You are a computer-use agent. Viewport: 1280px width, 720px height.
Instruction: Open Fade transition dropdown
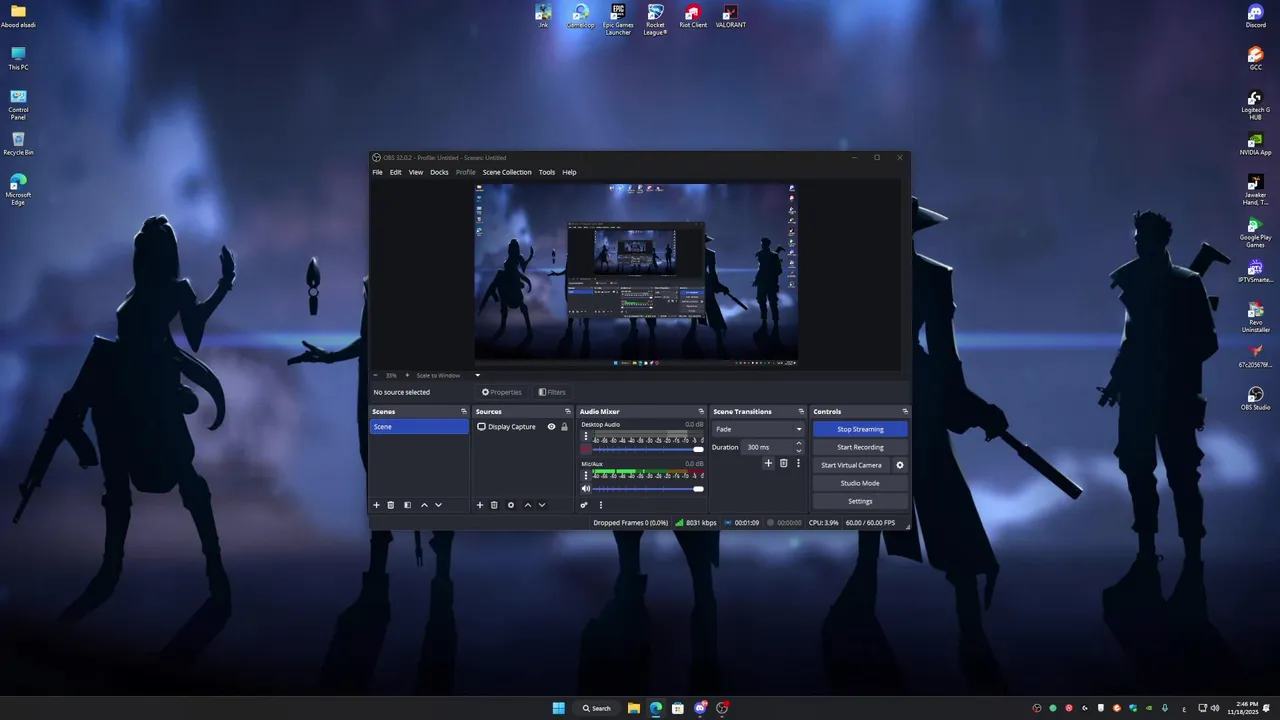[757, 429]
